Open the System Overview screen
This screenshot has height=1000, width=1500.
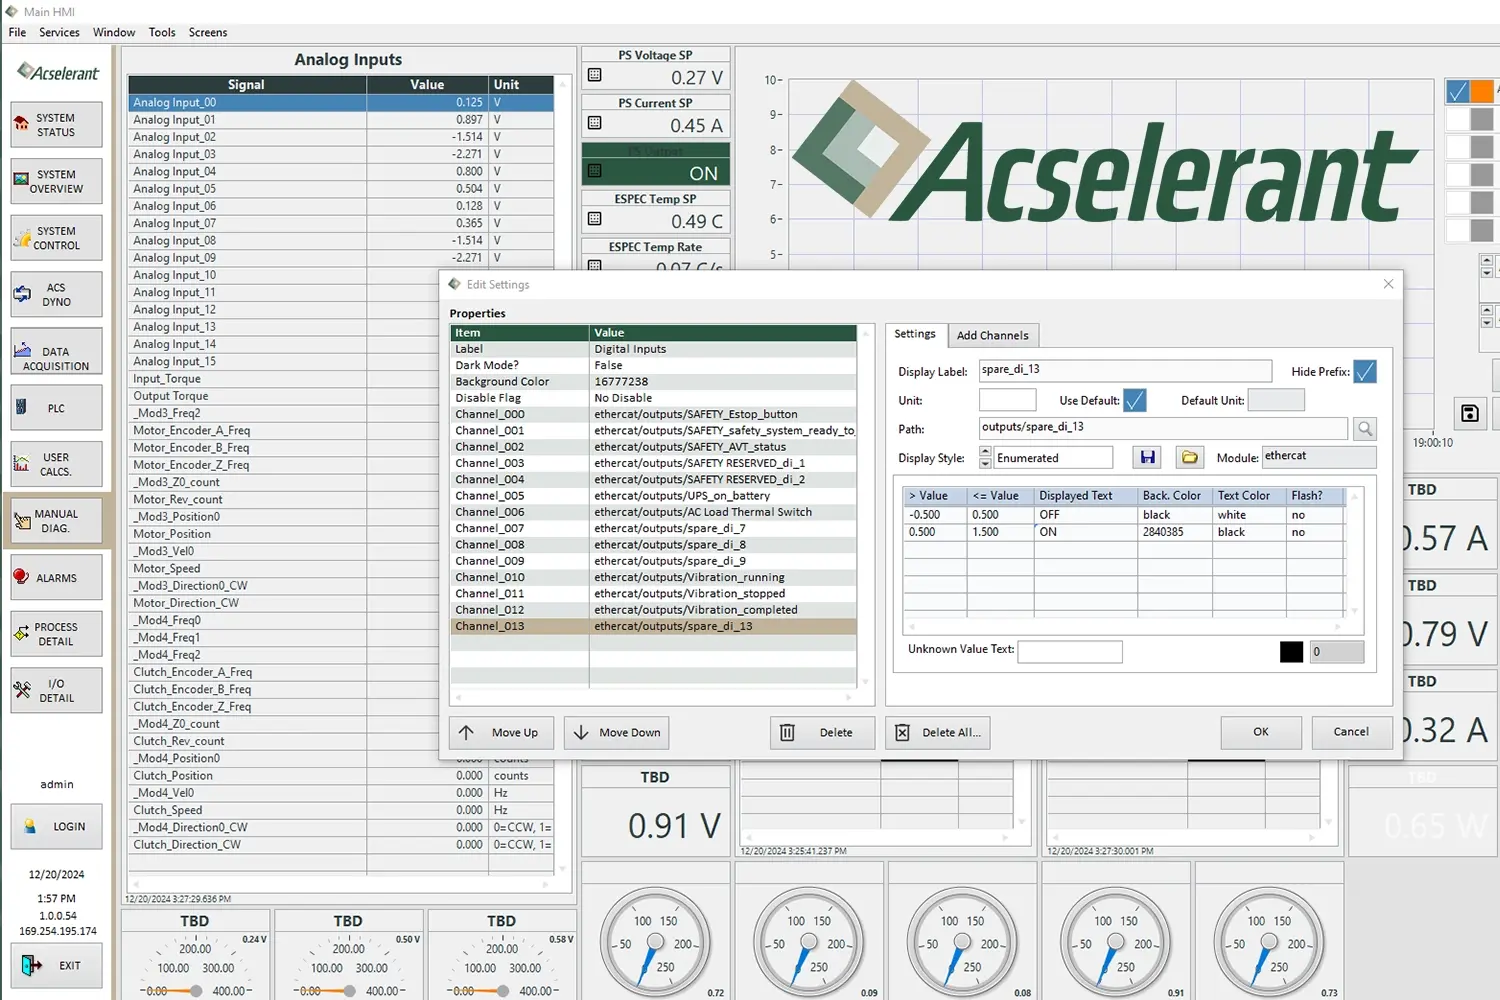click(56, 181)
